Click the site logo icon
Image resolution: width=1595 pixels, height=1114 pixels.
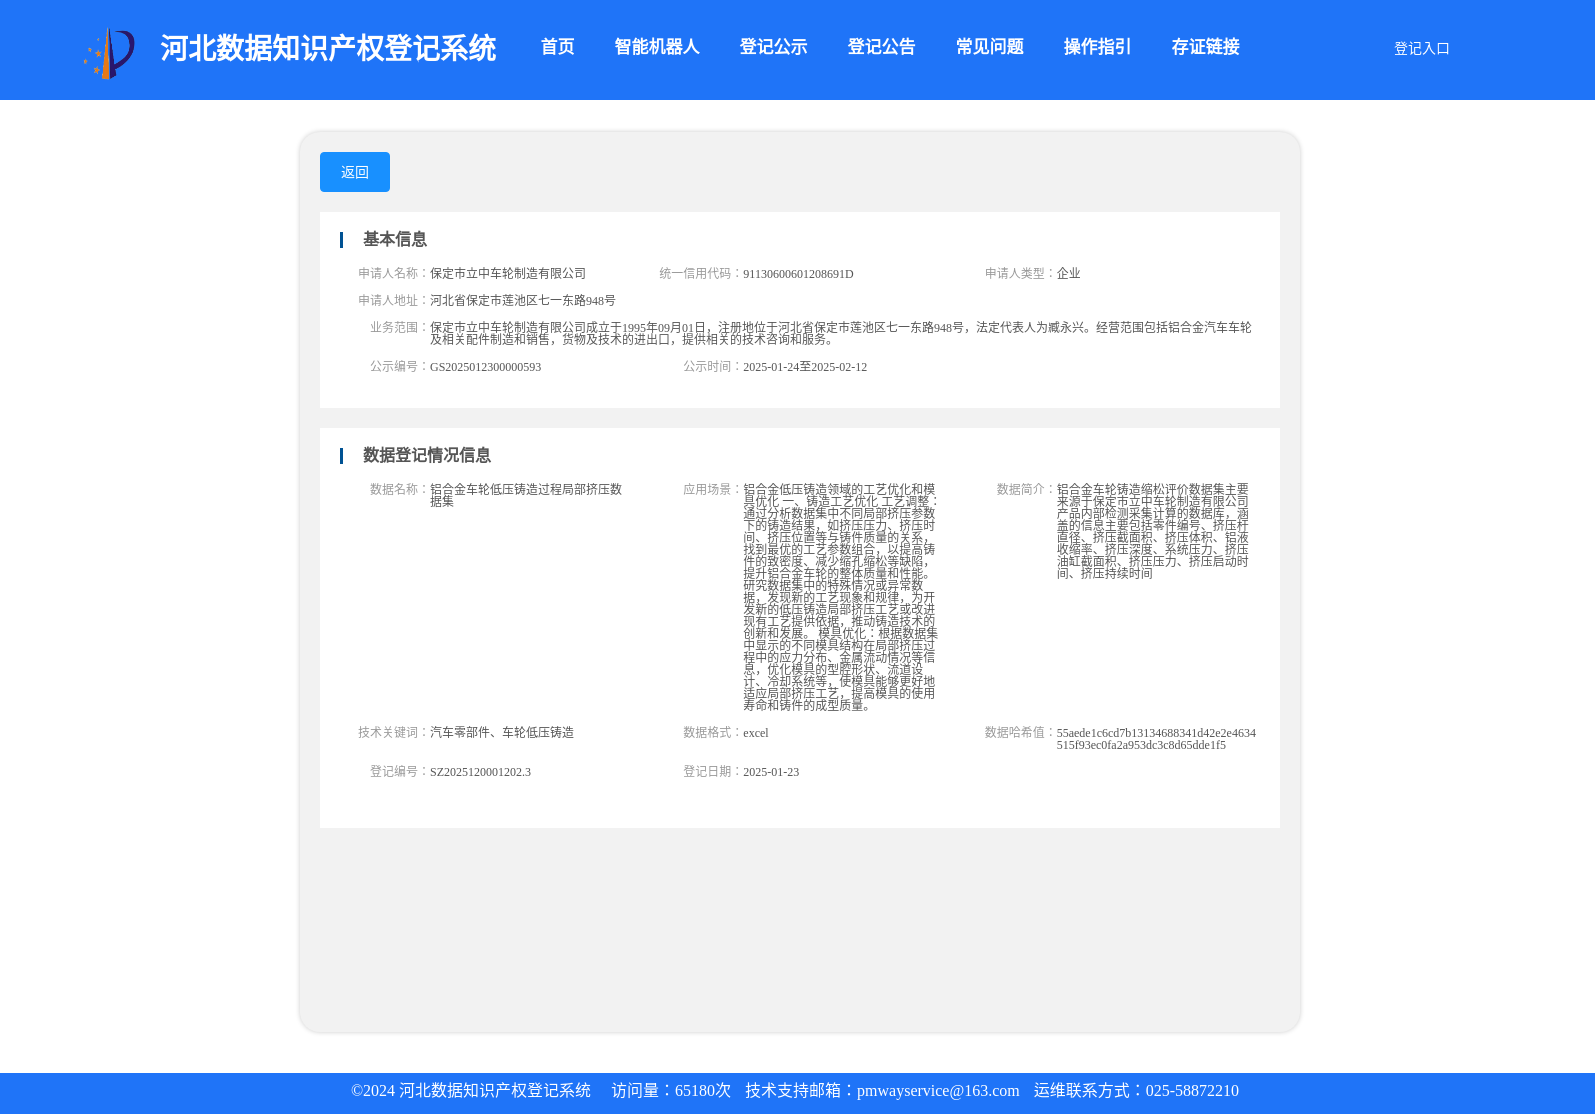click(109, 53)
